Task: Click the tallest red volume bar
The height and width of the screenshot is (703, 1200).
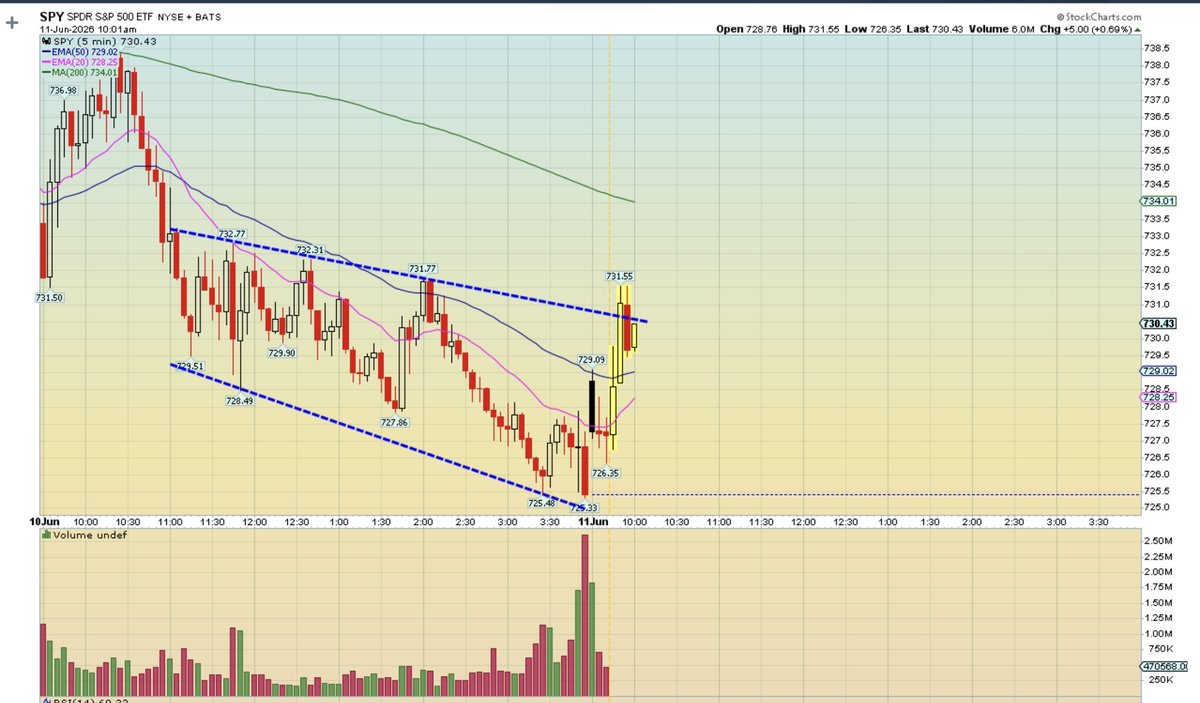Action: point(585,615)
